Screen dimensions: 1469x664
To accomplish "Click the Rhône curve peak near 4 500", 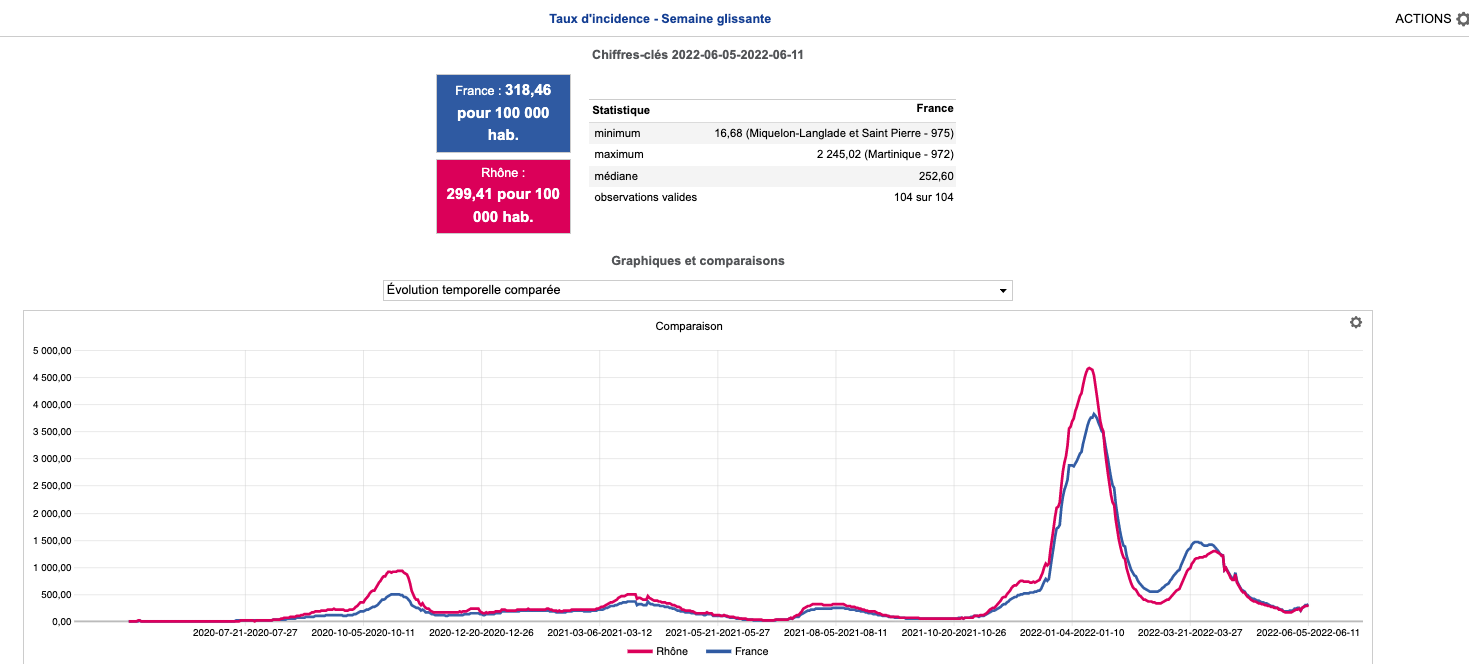I will 1089,369.
